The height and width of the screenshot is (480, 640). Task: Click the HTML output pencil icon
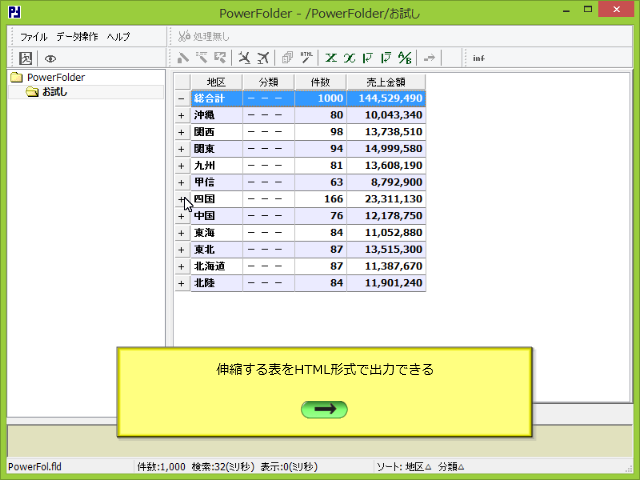(307, 58)
